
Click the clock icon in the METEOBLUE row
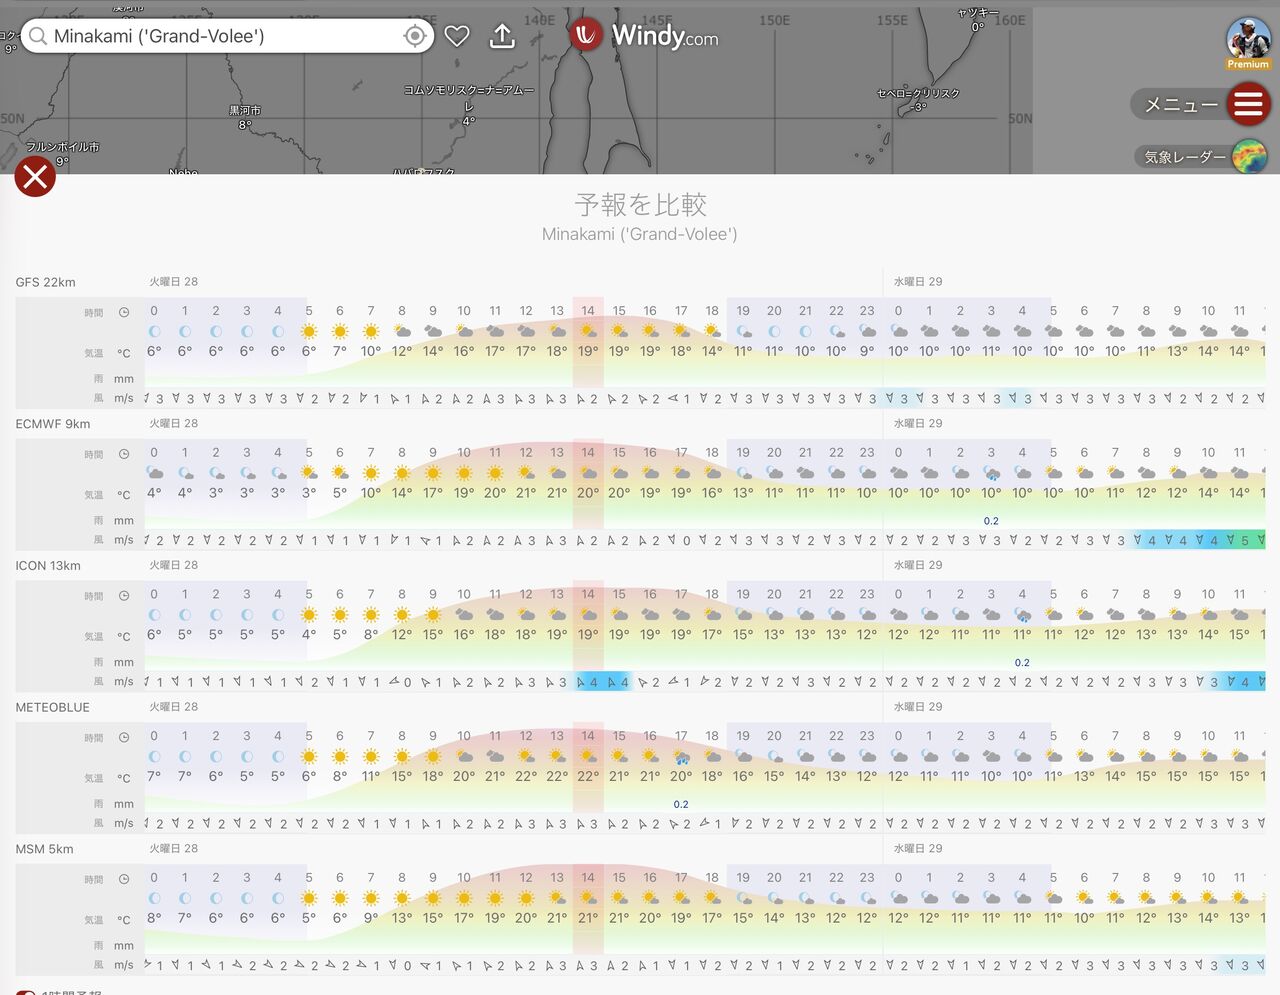point(124,738)
